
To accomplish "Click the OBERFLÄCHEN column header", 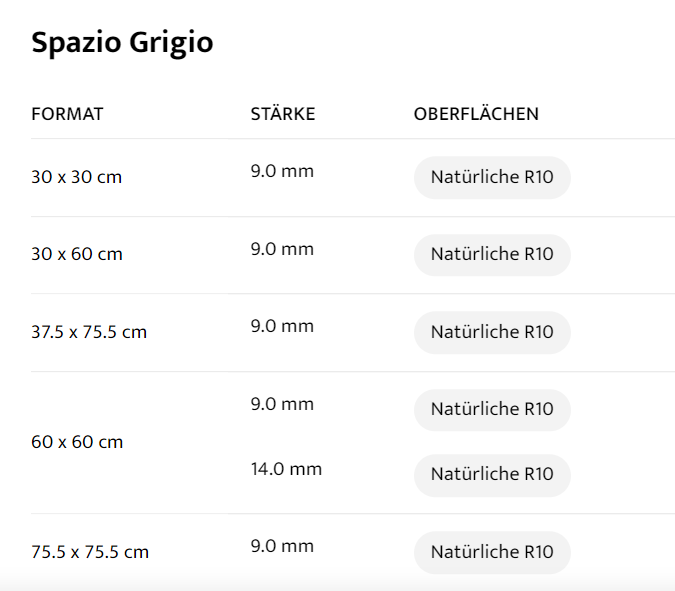I will [476, 114].
